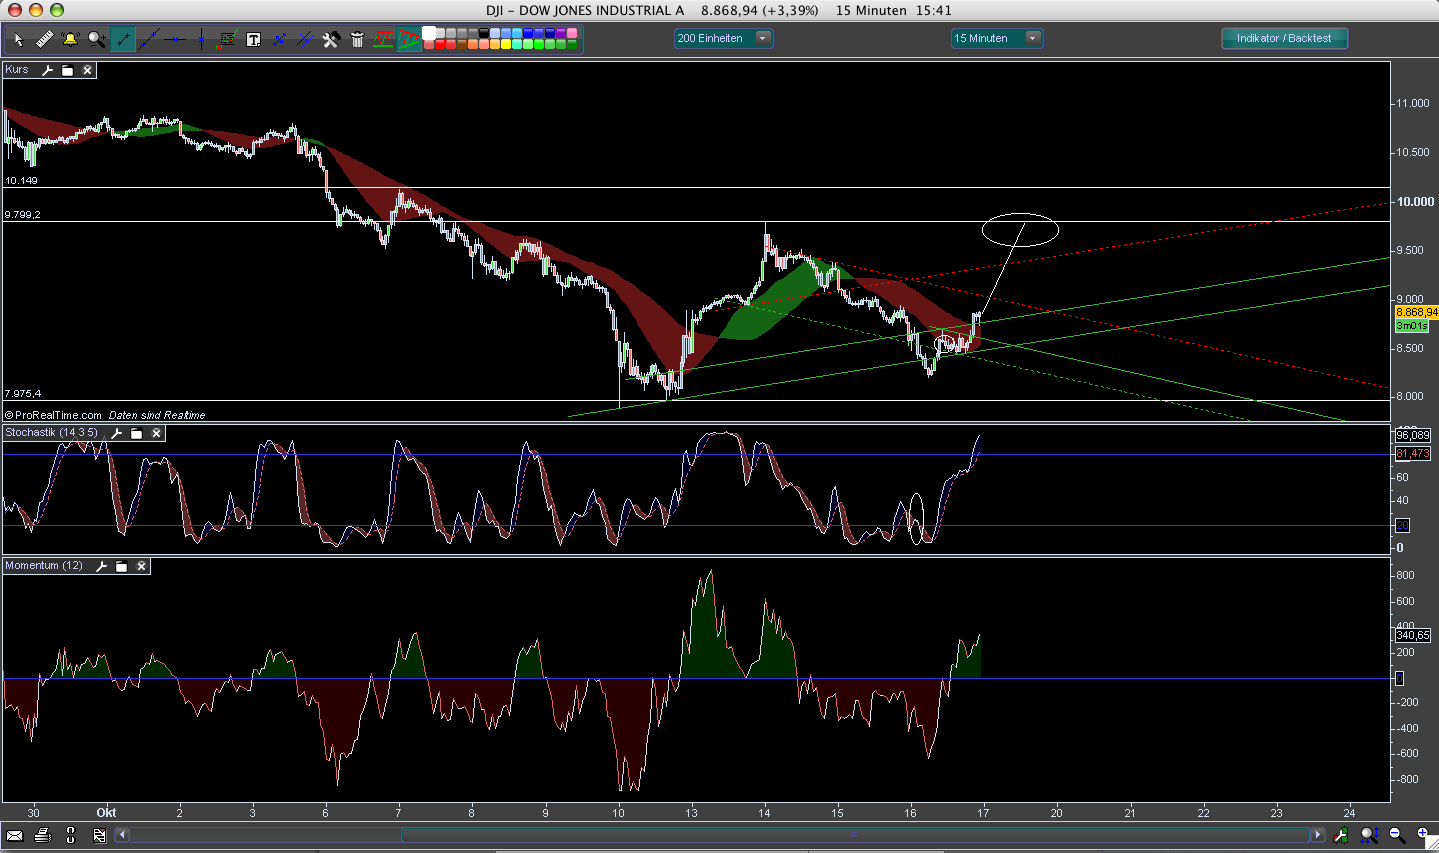Viewport: 1439px width, 853px height.
Task: Click the 3m01s countdown tag on price axis
Action: (x=1412, y=326)
